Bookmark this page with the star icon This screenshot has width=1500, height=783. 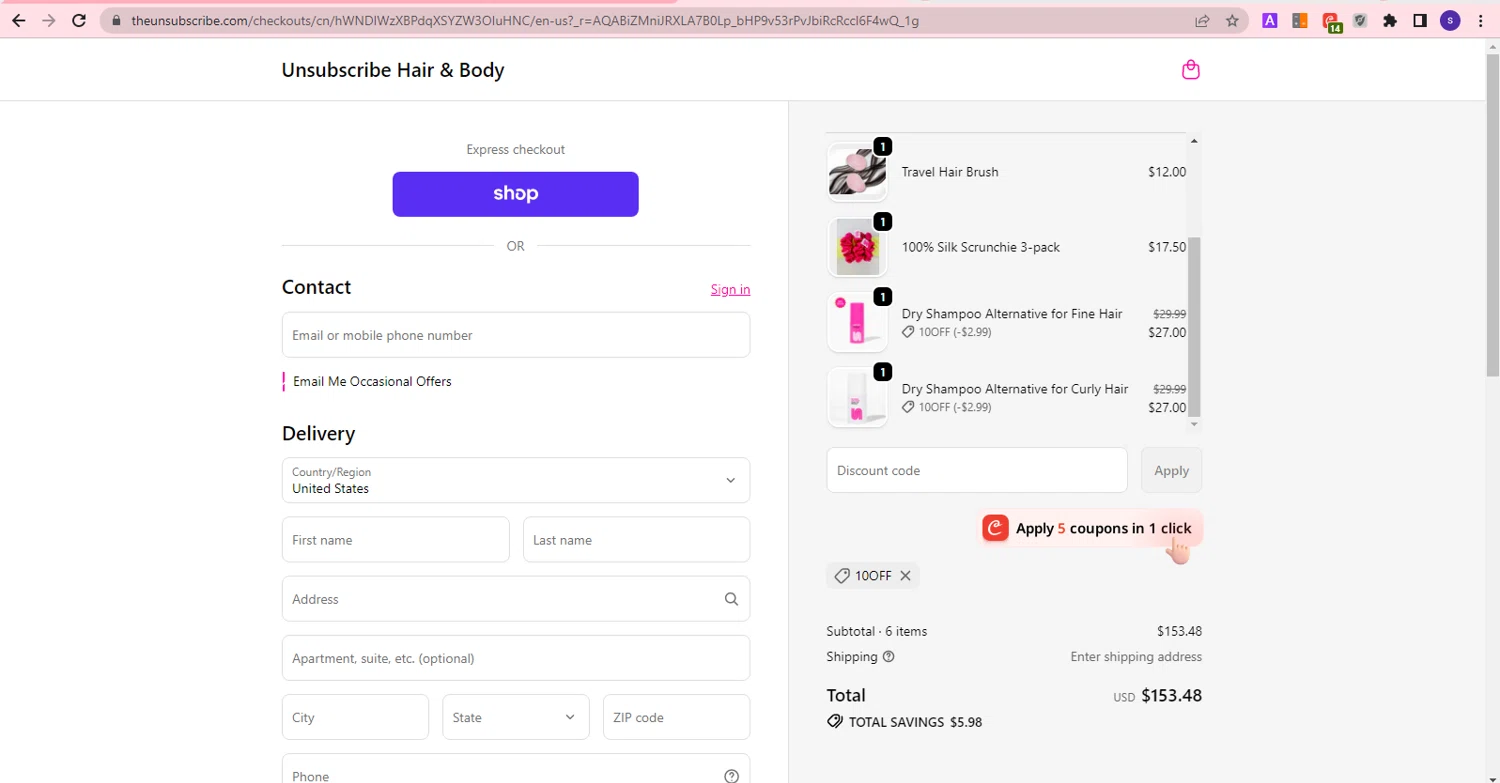(1232, 20)
